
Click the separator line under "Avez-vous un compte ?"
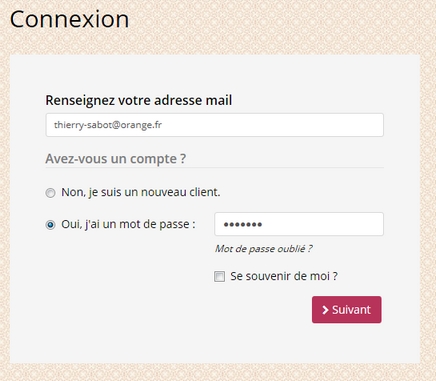[215, 168]
